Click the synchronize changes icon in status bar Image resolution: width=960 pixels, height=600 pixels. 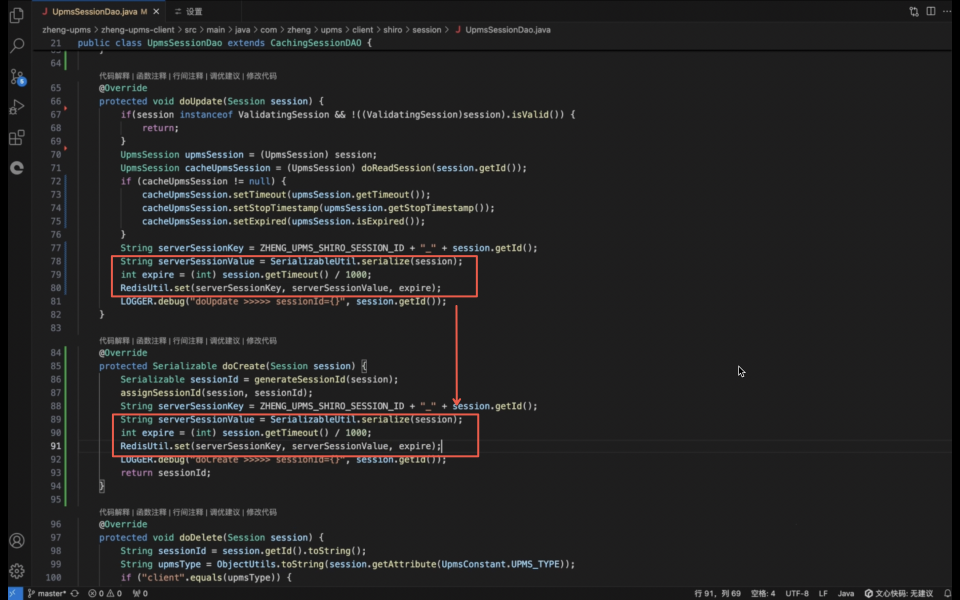[x=75, y=593]
